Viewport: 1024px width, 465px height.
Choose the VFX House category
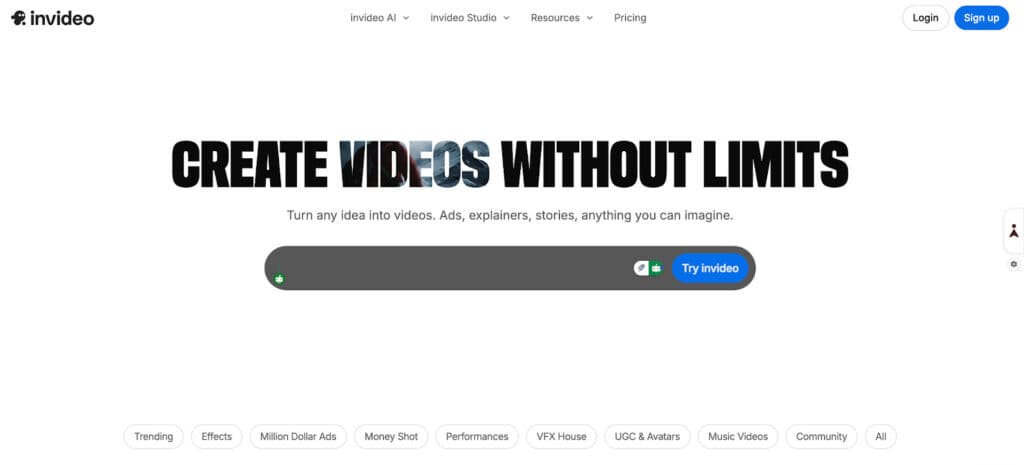(559, 437)
